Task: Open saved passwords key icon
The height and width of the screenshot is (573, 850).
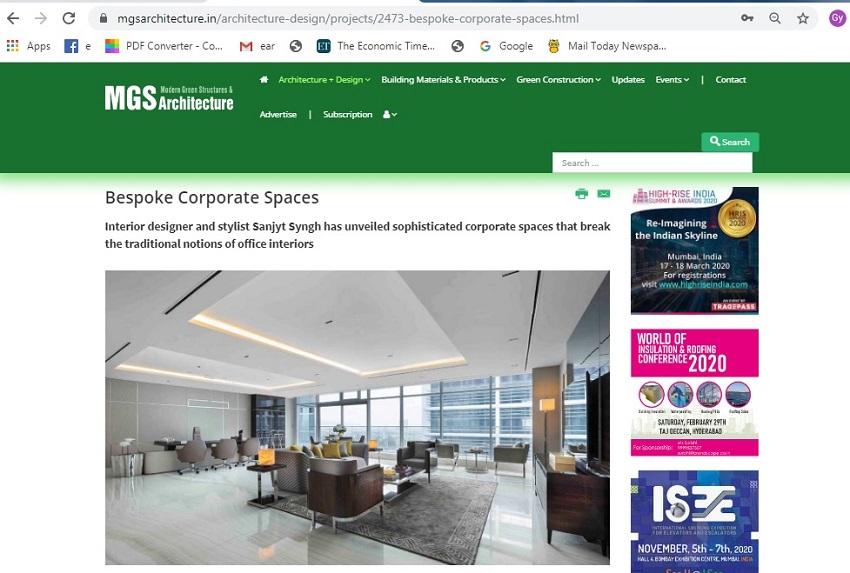Action: (x=747, y=18)
